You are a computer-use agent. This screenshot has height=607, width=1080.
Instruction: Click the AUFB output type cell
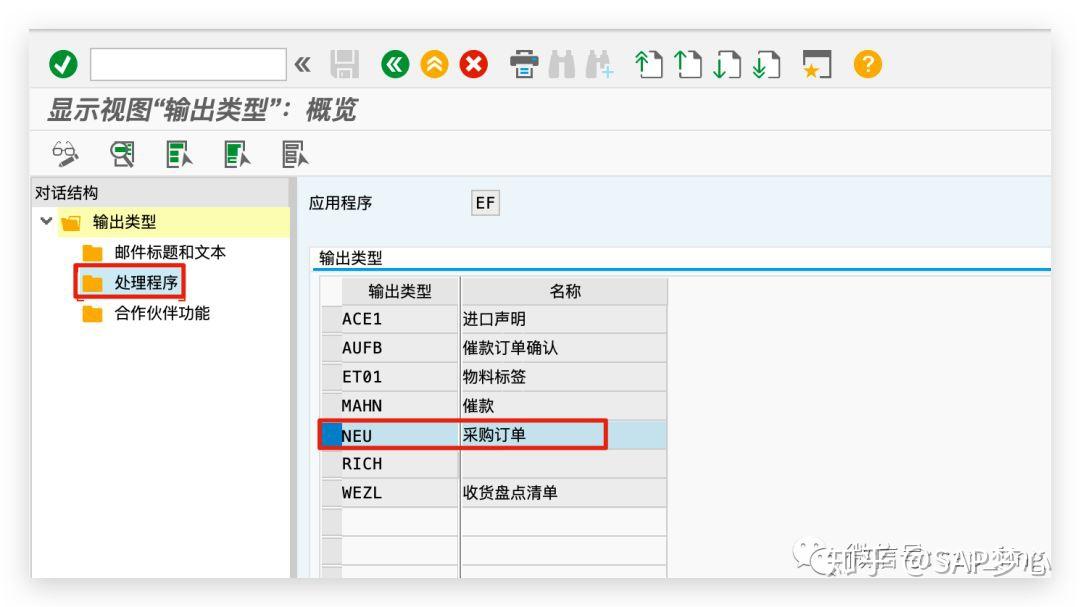click(x=400, y=348)
